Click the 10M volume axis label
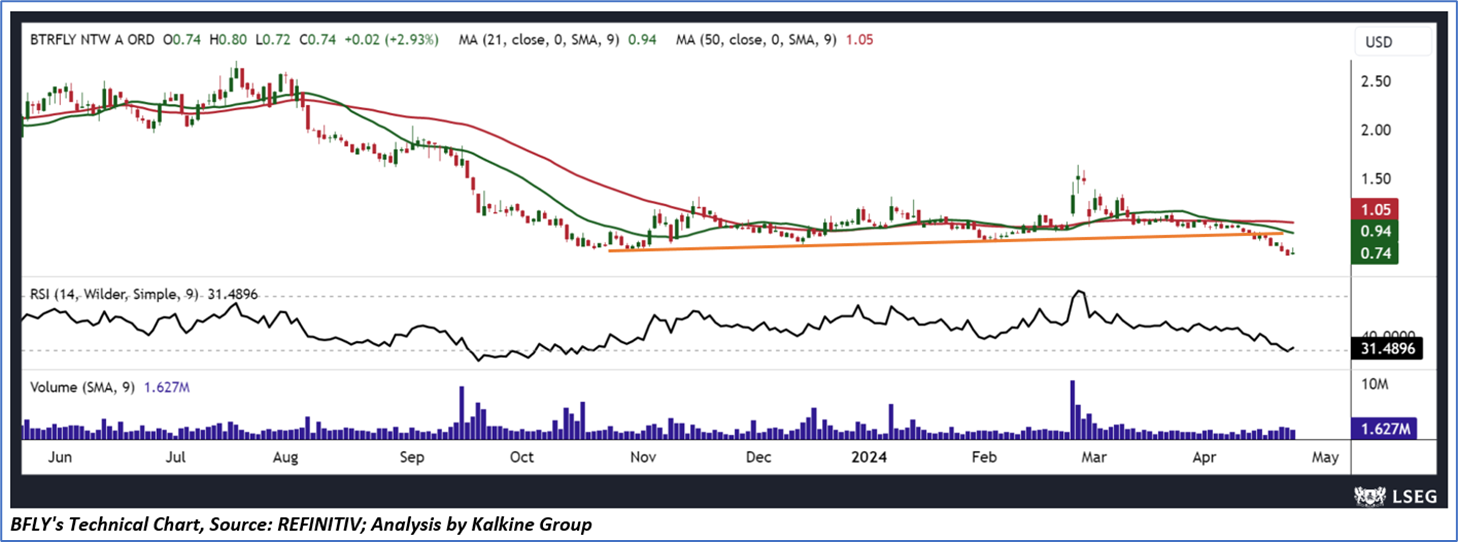Viewport: 1458px width, 542px height. pyautogui.click(x=1377, y=384)
